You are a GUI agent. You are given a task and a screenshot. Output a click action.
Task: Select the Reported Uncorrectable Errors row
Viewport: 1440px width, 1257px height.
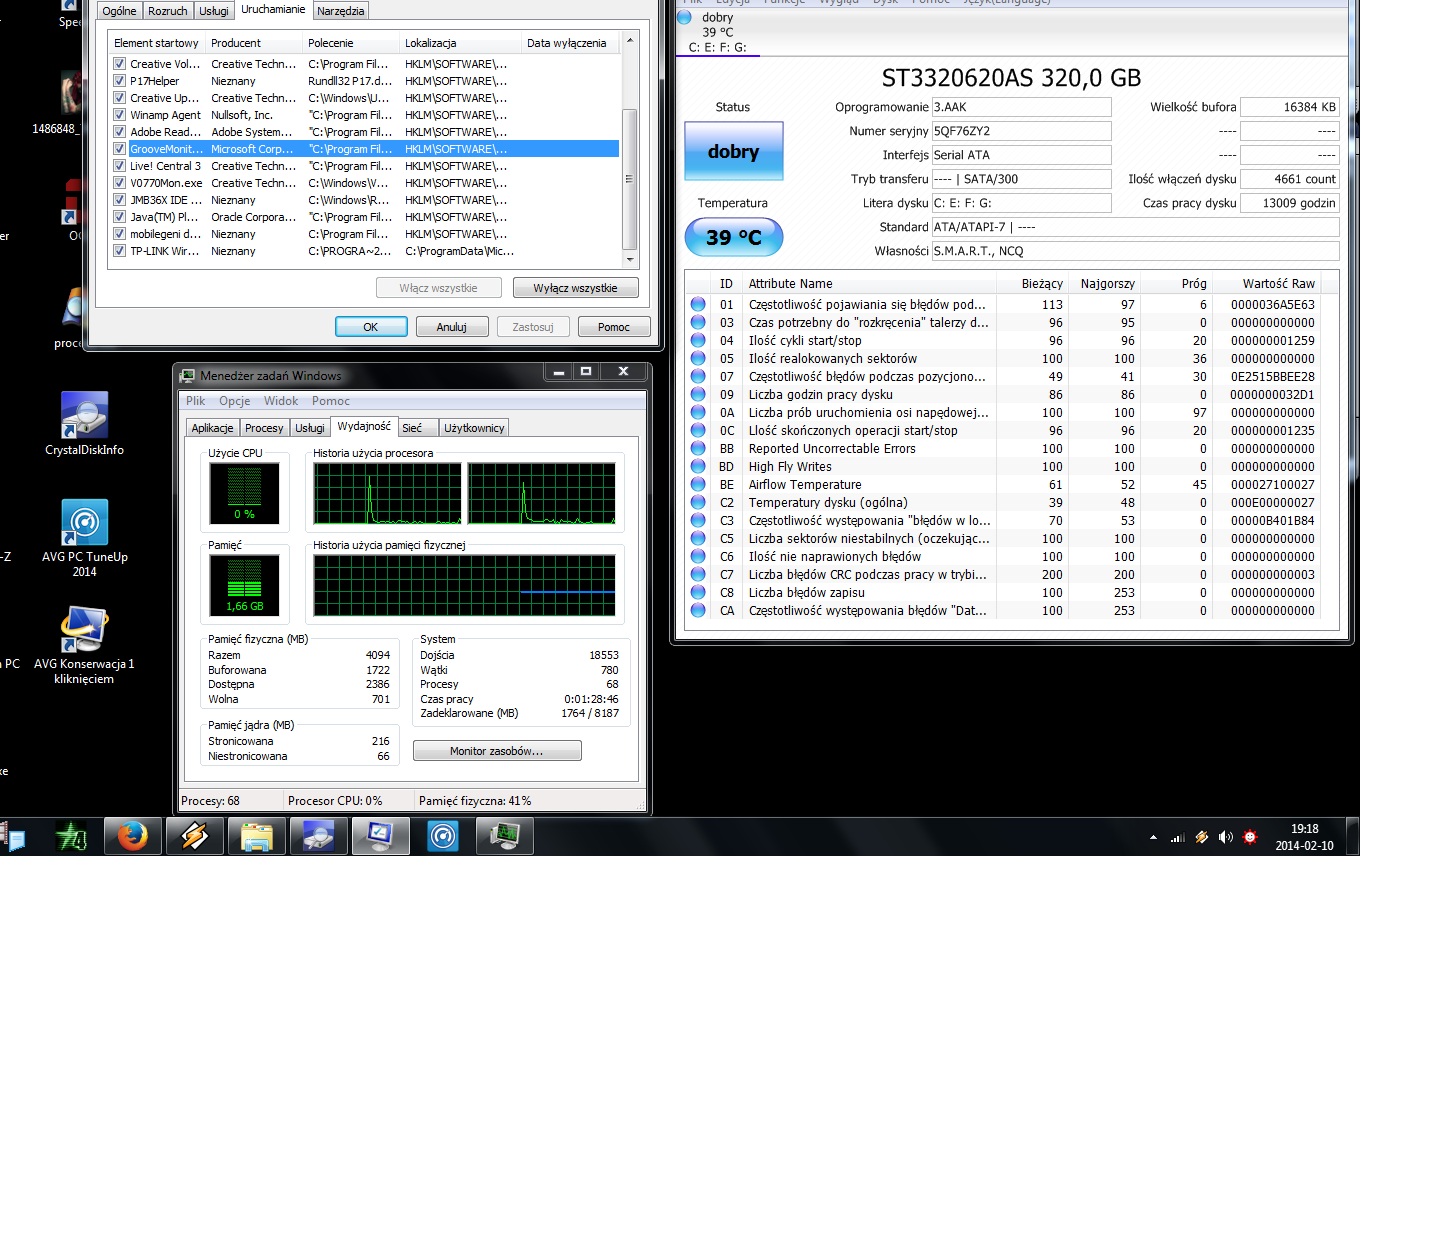coord(1011,448)
